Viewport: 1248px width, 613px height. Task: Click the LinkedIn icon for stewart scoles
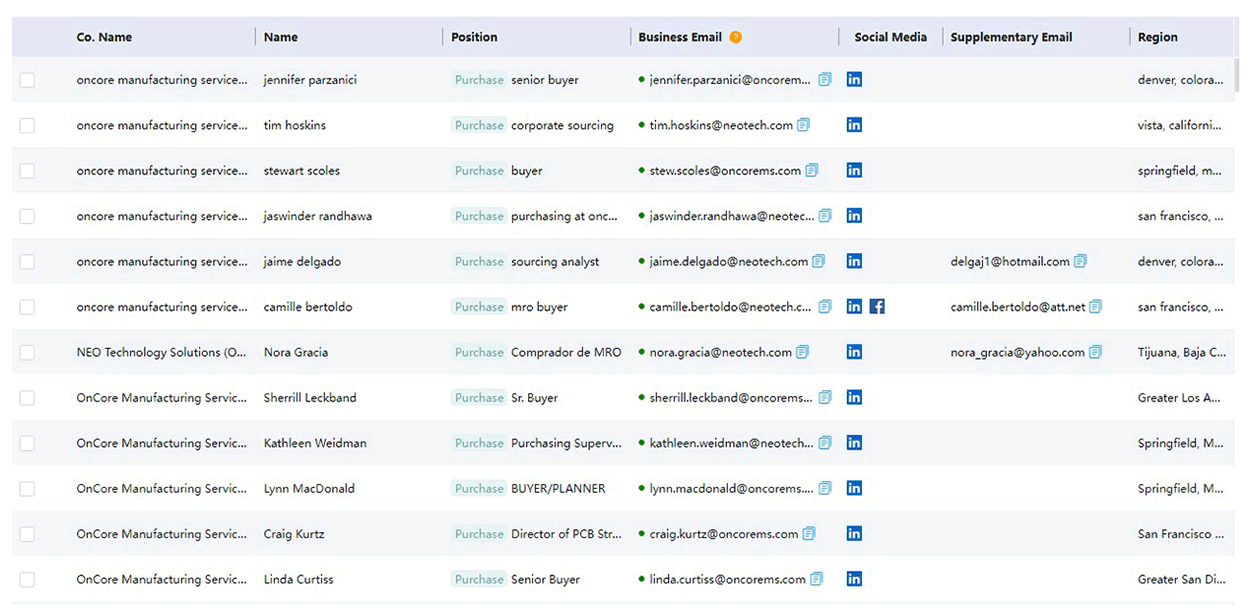coord(854,171)
